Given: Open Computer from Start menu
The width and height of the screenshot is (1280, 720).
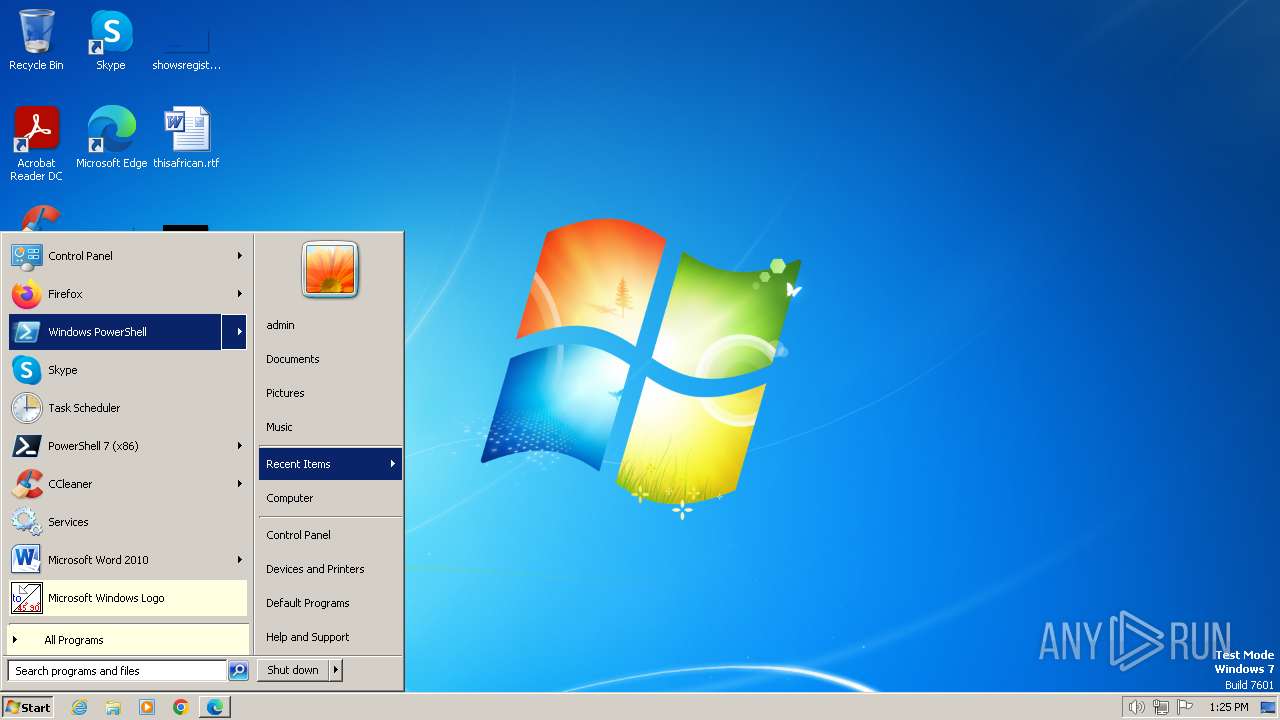Looking at the screenshot, I should coord(289,498).
